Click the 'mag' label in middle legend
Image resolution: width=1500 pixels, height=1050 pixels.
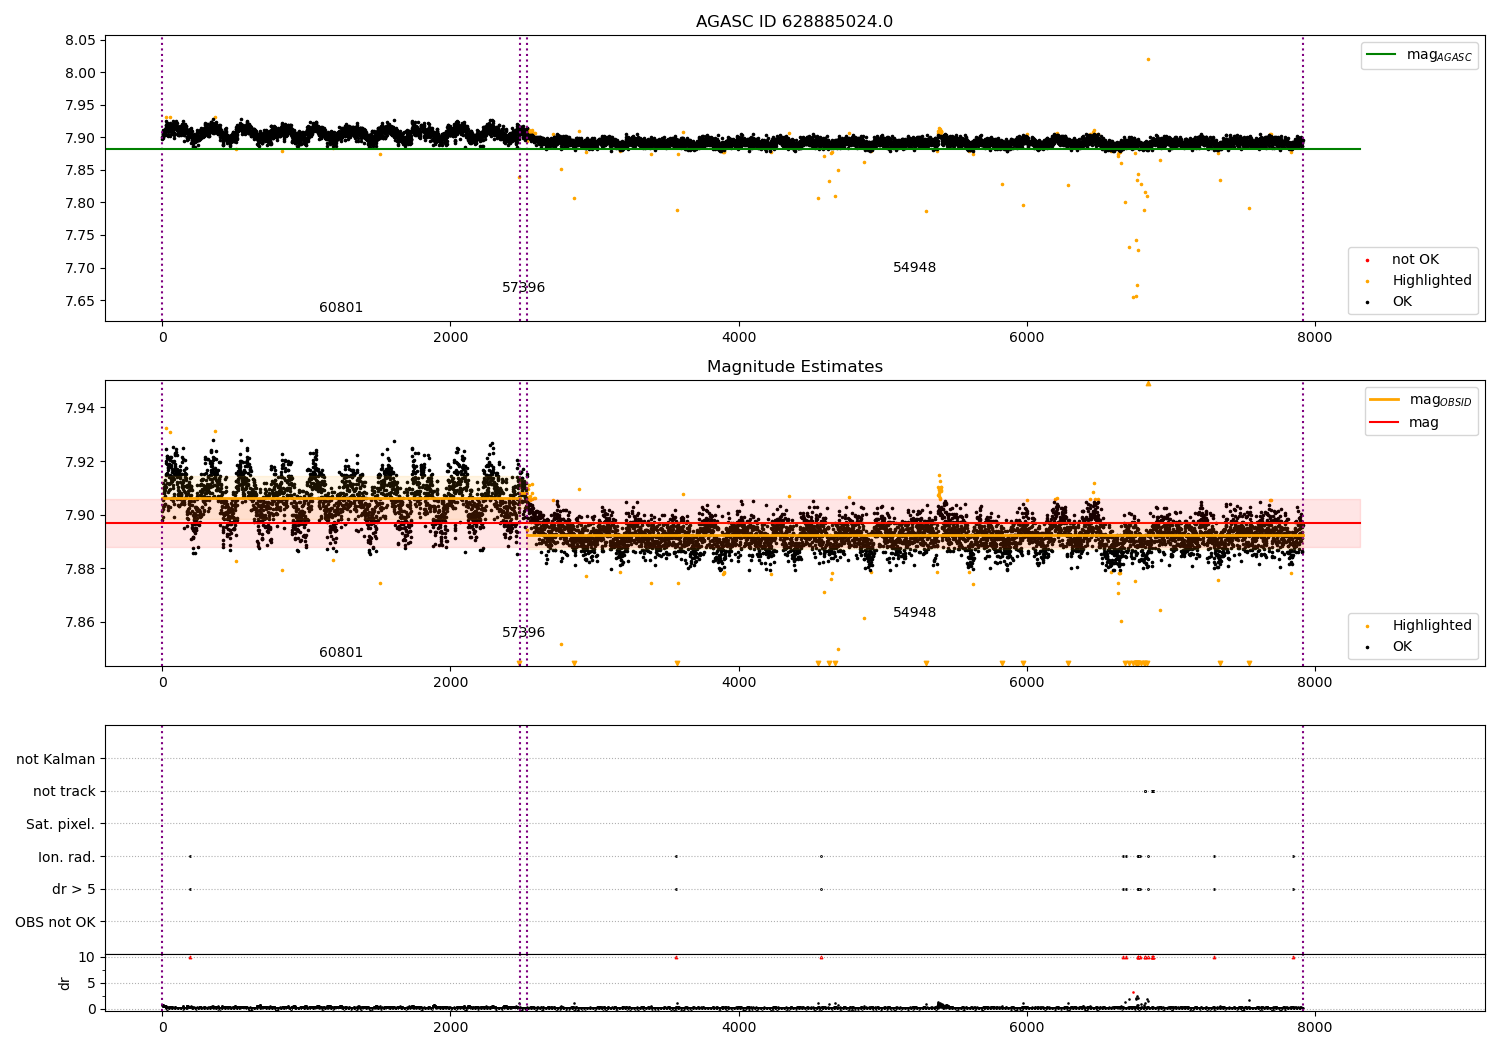pos(1424,422)
